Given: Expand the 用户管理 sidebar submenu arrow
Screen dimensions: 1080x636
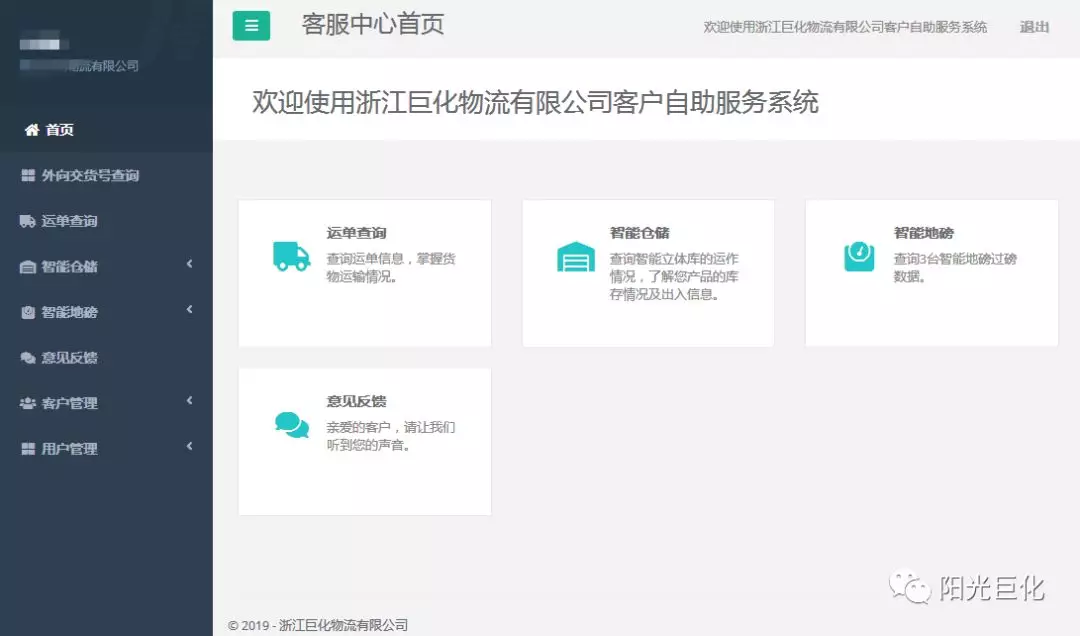Looking at the screenshot, I should click(x=190, y=447).
